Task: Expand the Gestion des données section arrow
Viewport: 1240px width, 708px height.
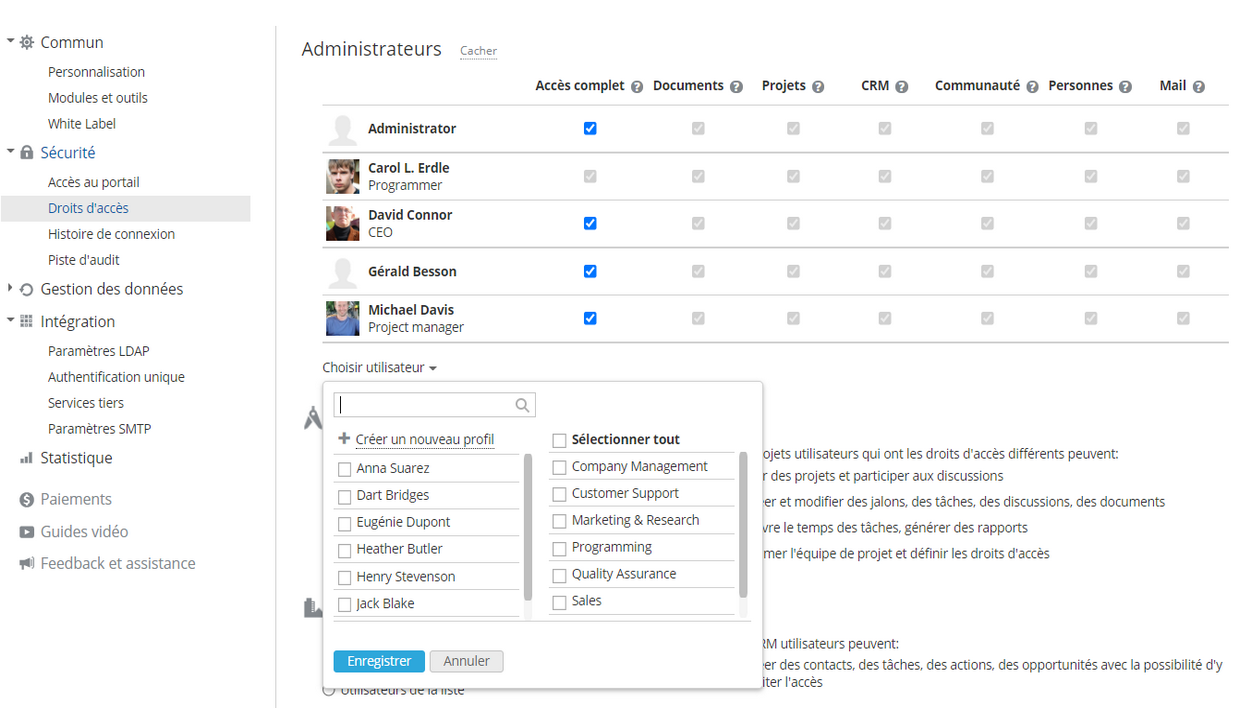Action: click(11, 288)
